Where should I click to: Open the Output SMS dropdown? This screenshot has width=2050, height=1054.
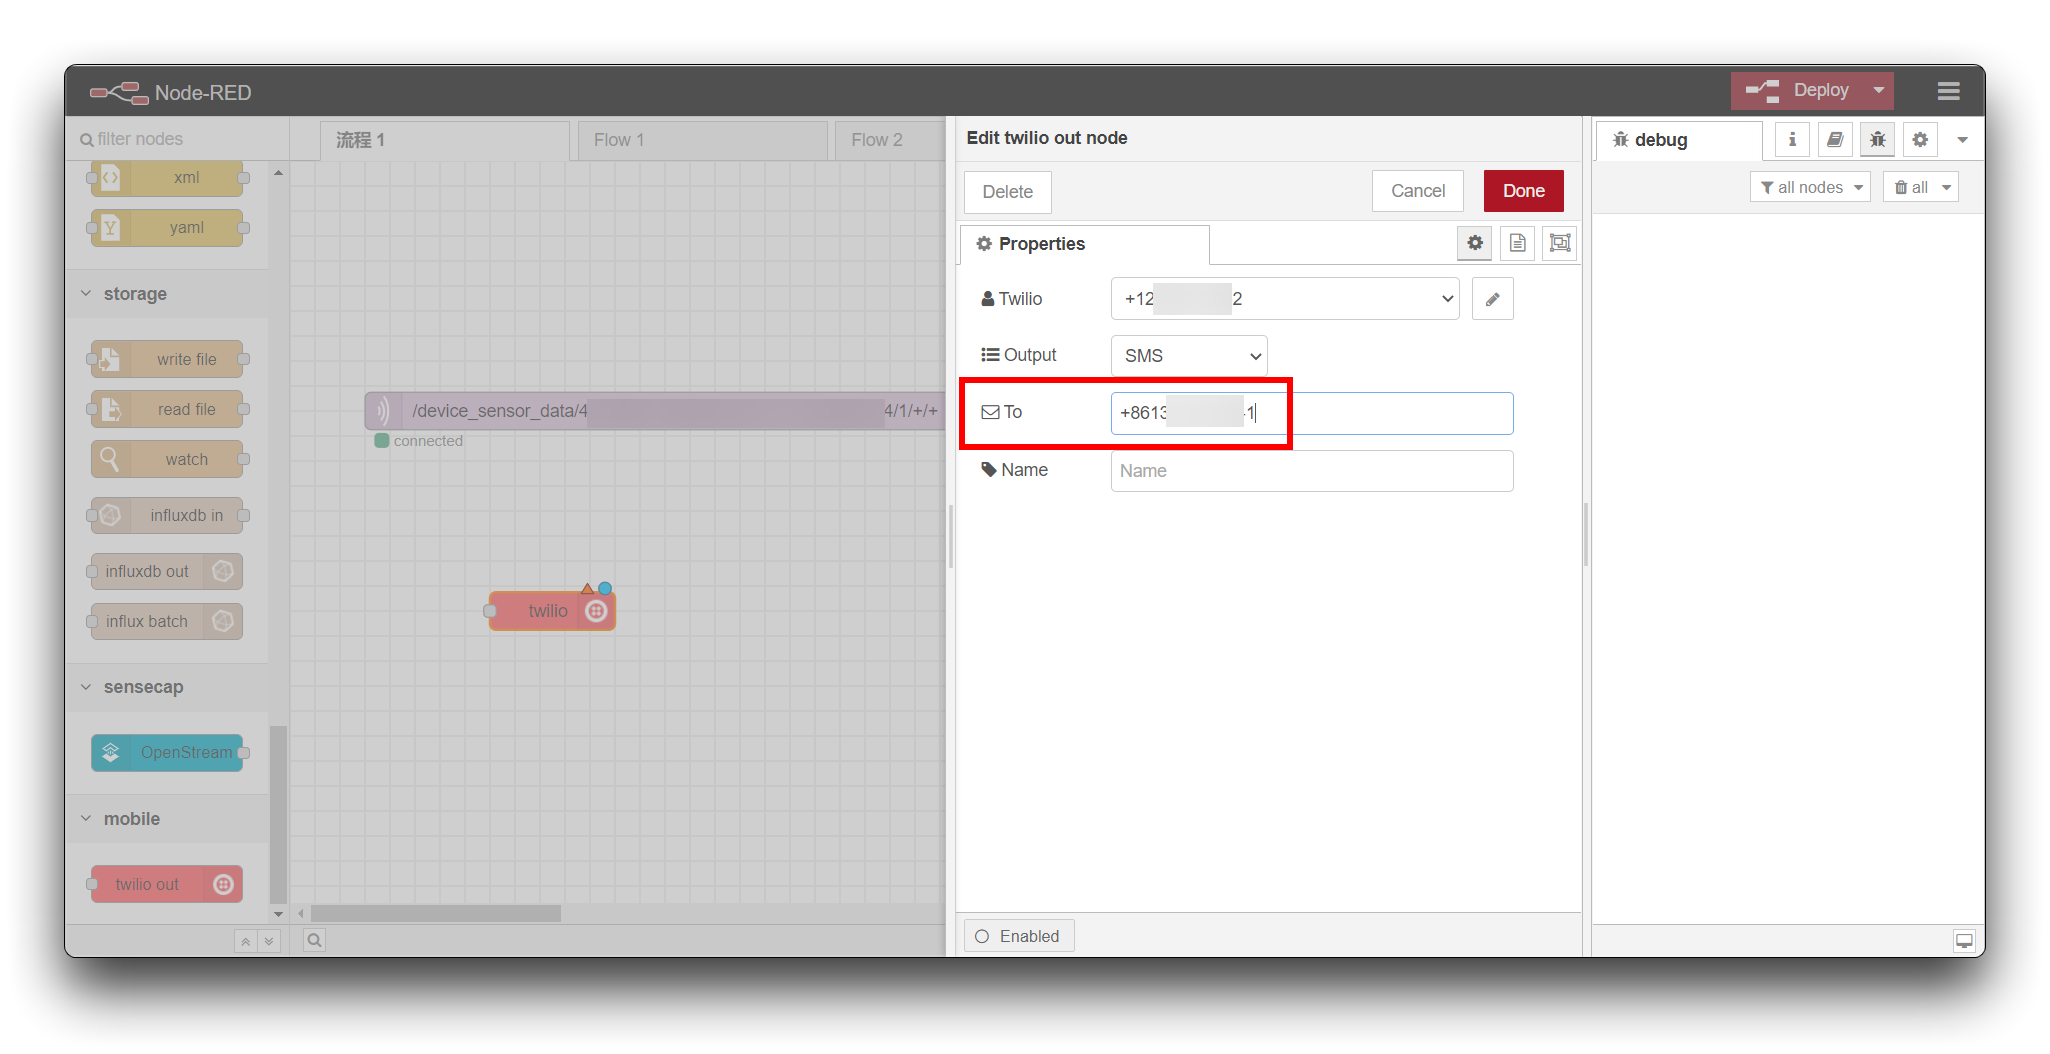point(1189,356)
